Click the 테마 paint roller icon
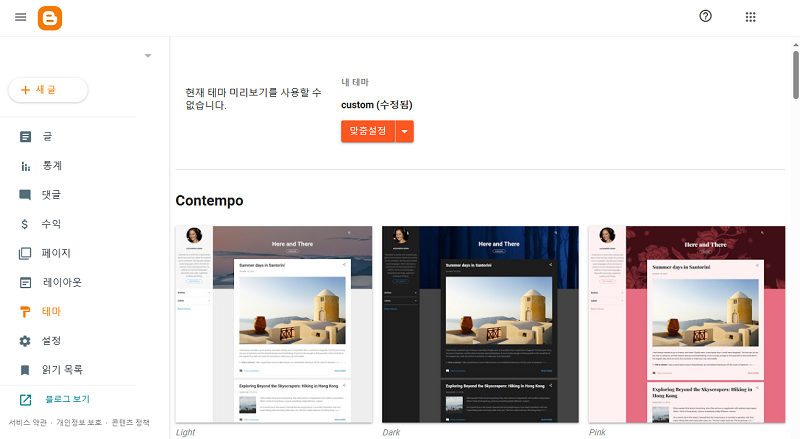 coord(25,311)
